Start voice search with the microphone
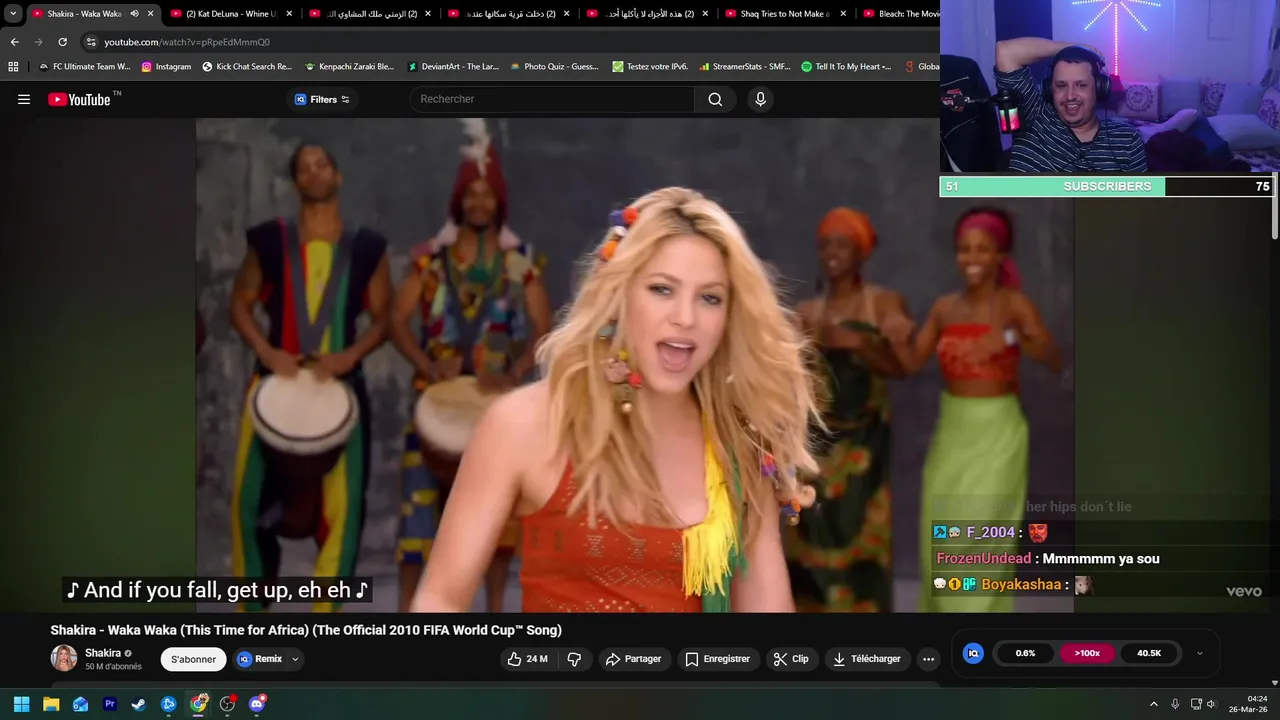 [760, 99]
